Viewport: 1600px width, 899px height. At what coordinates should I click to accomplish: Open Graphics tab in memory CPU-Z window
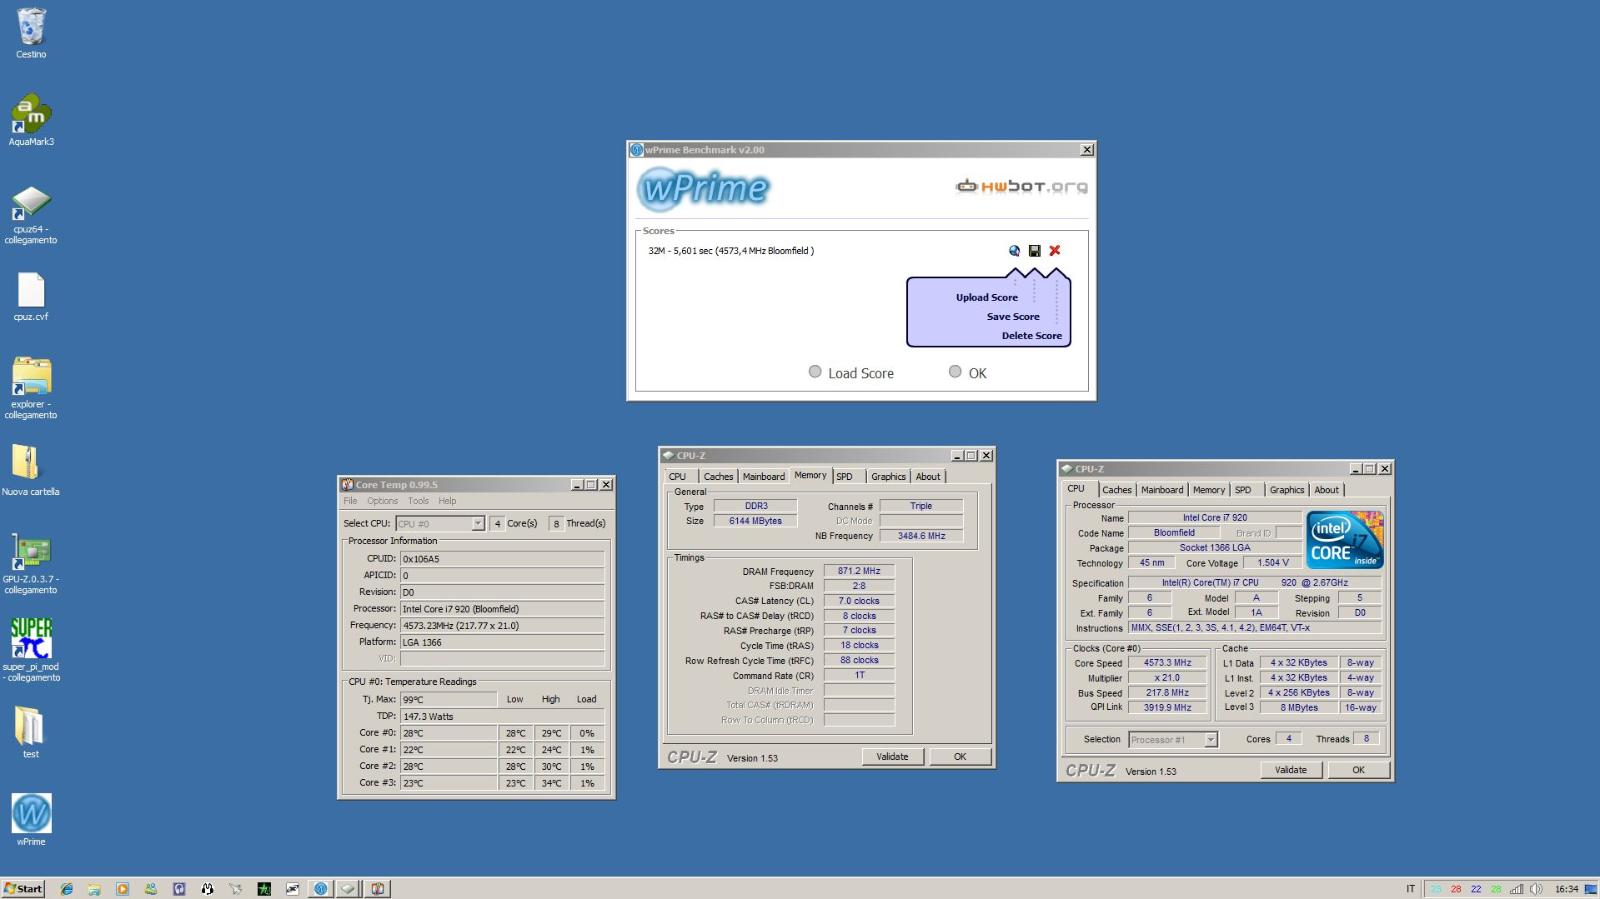(x=888, y=477)
